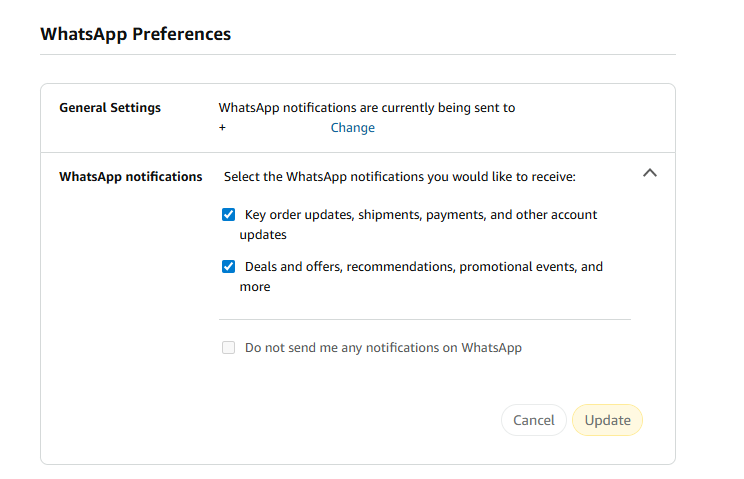Uncheck the Deals and offers checkbox
Viewport: 744px width, 479px height.
pyautogui.click(x=229, y=266)
